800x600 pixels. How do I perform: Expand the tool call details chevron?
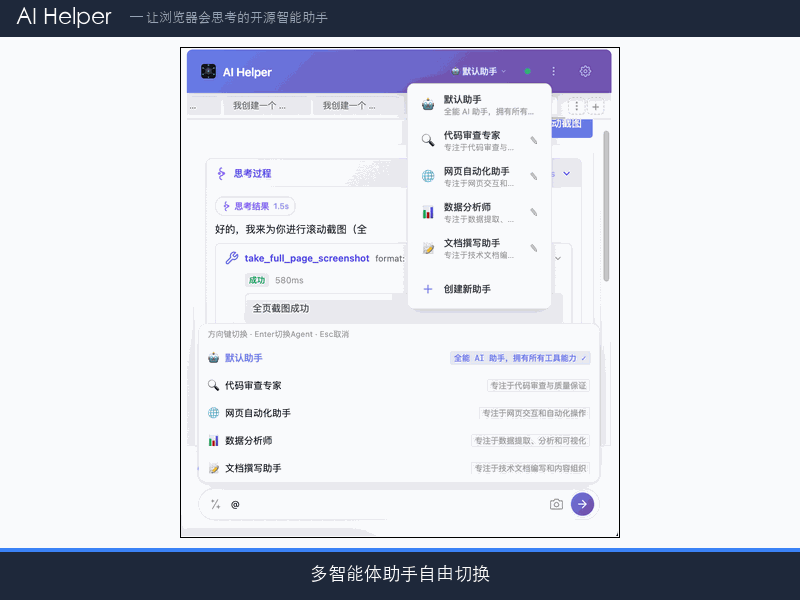(x=558, y=258)
